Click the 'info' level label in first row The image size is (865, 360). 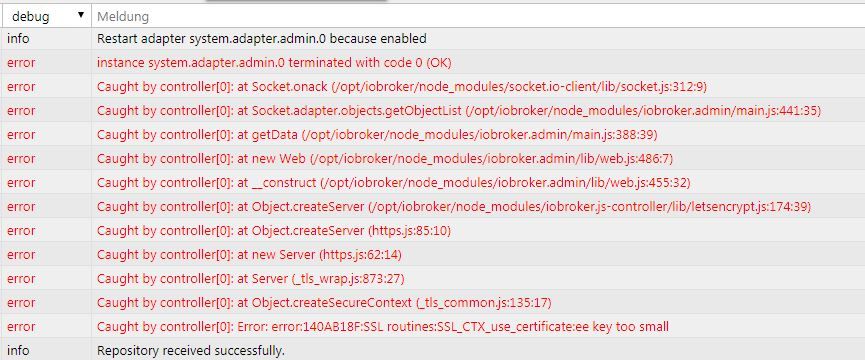point(18,39)
